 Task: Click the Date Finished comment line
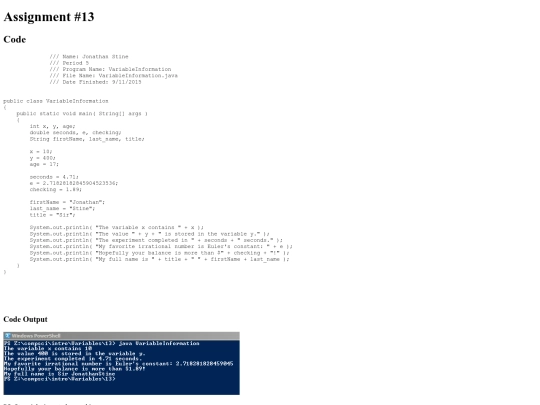95,82
